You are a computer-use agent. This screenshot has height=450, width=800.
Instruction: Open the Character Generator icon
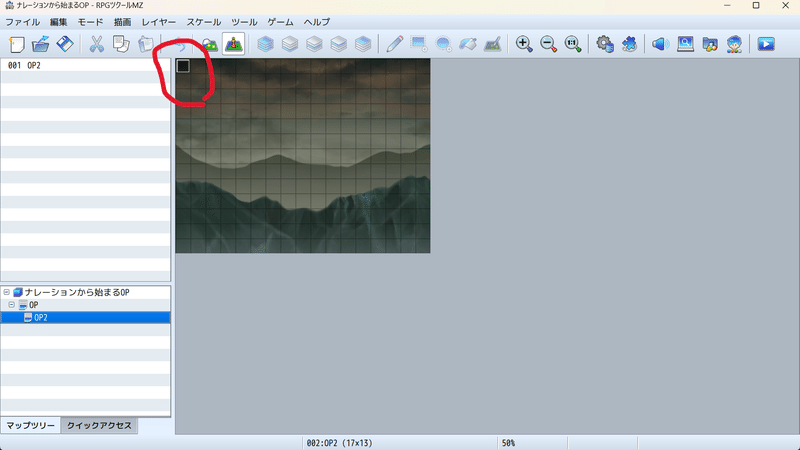(734, 44)
